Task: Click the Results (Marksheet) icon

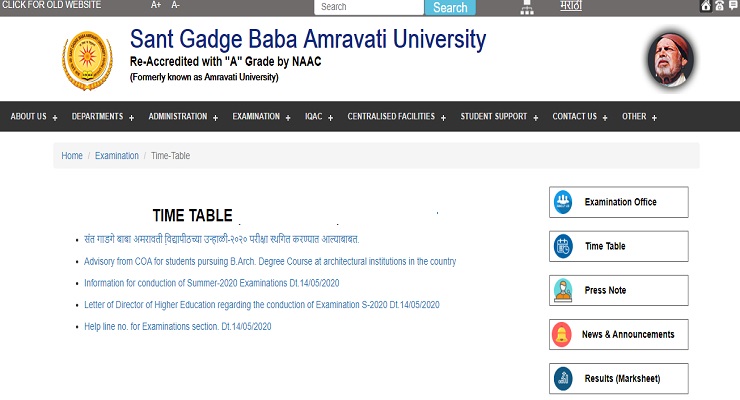Action: click(563, 379)
